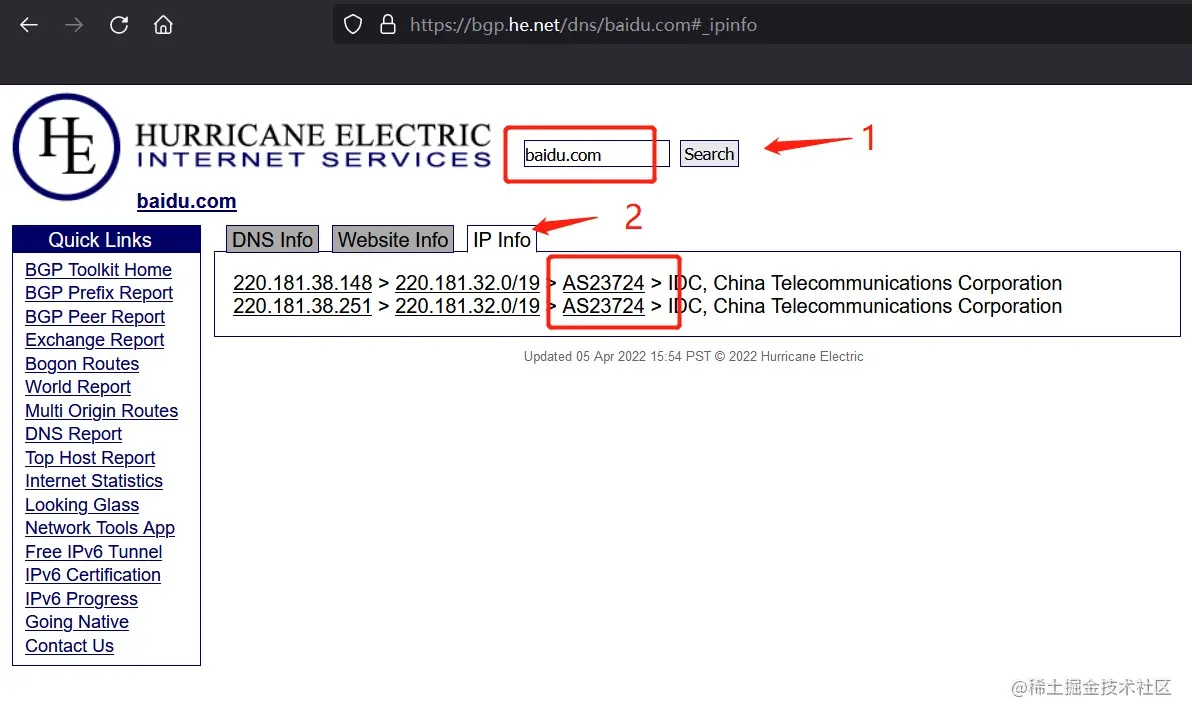Open Bogon Routes link

(82, 364)
